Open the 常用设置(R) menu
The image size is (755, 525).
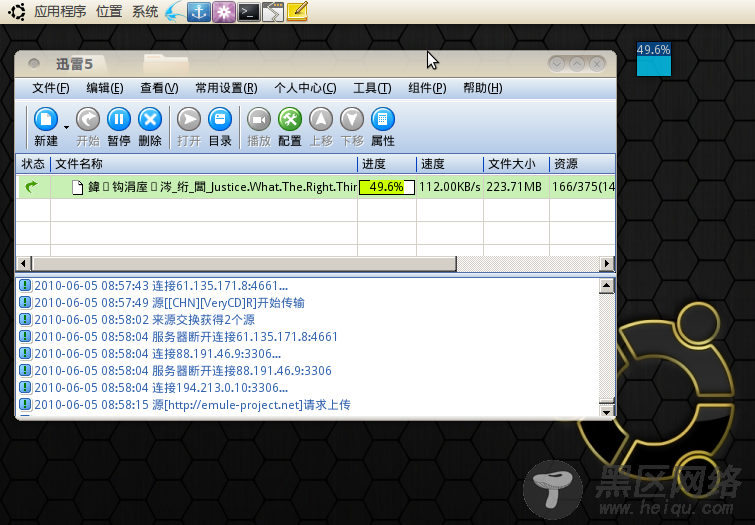[x=226, y=88]
